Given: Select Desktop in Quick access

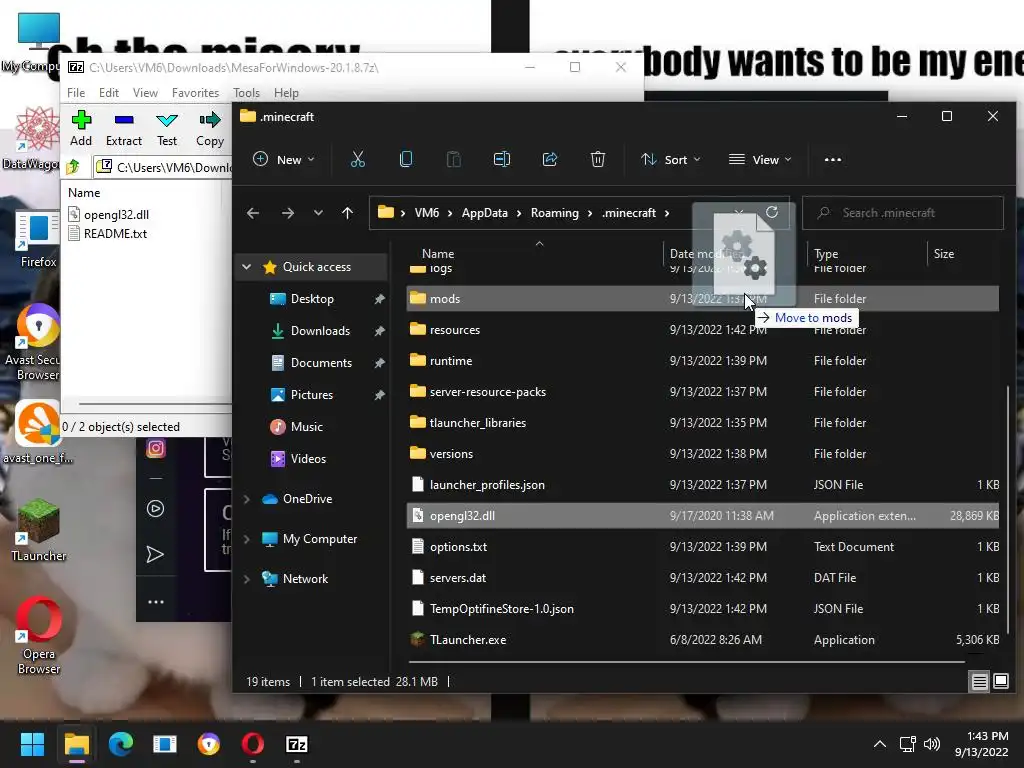Looking at the screenshot, I should (312, 298).
